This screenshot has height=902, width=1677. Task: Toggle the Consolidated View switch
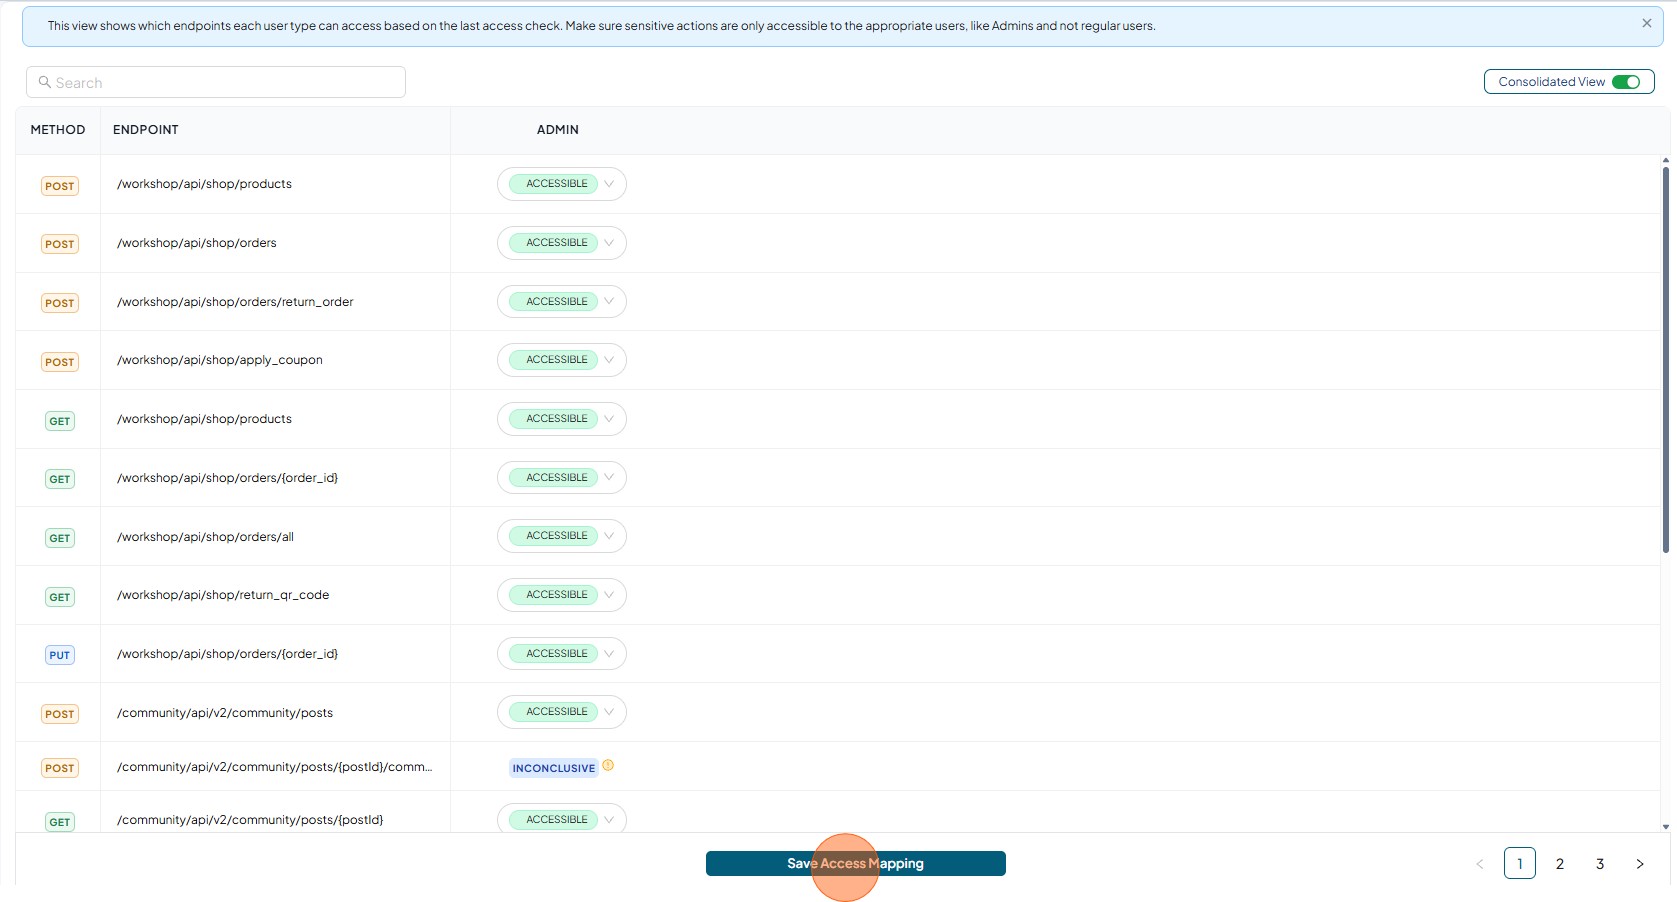1626,82
